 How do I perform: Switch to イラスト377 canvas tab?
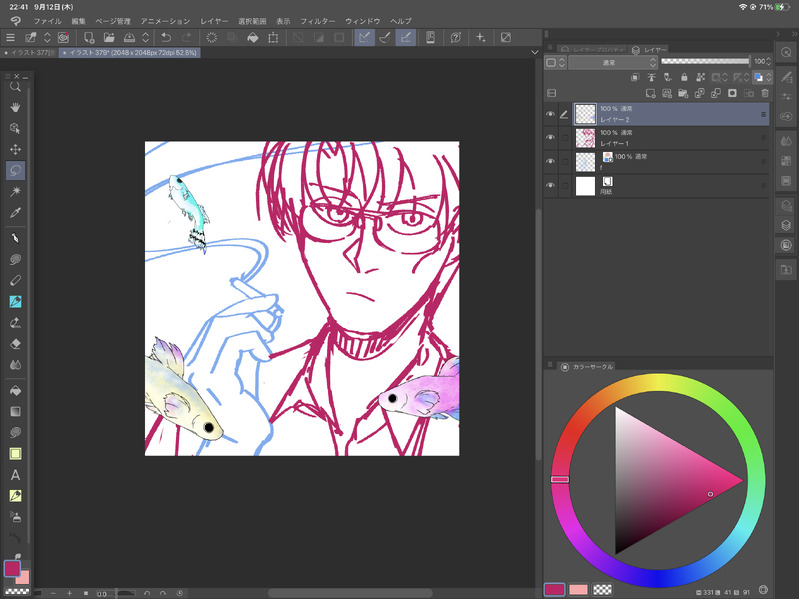click(30, 52)
